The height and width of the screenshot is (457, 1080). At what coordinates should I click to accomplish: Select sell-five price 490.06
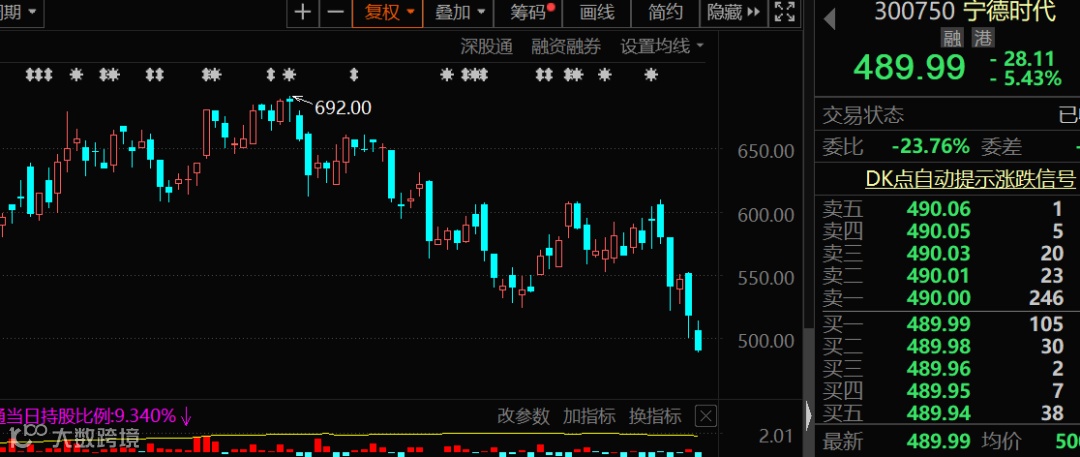939,210
